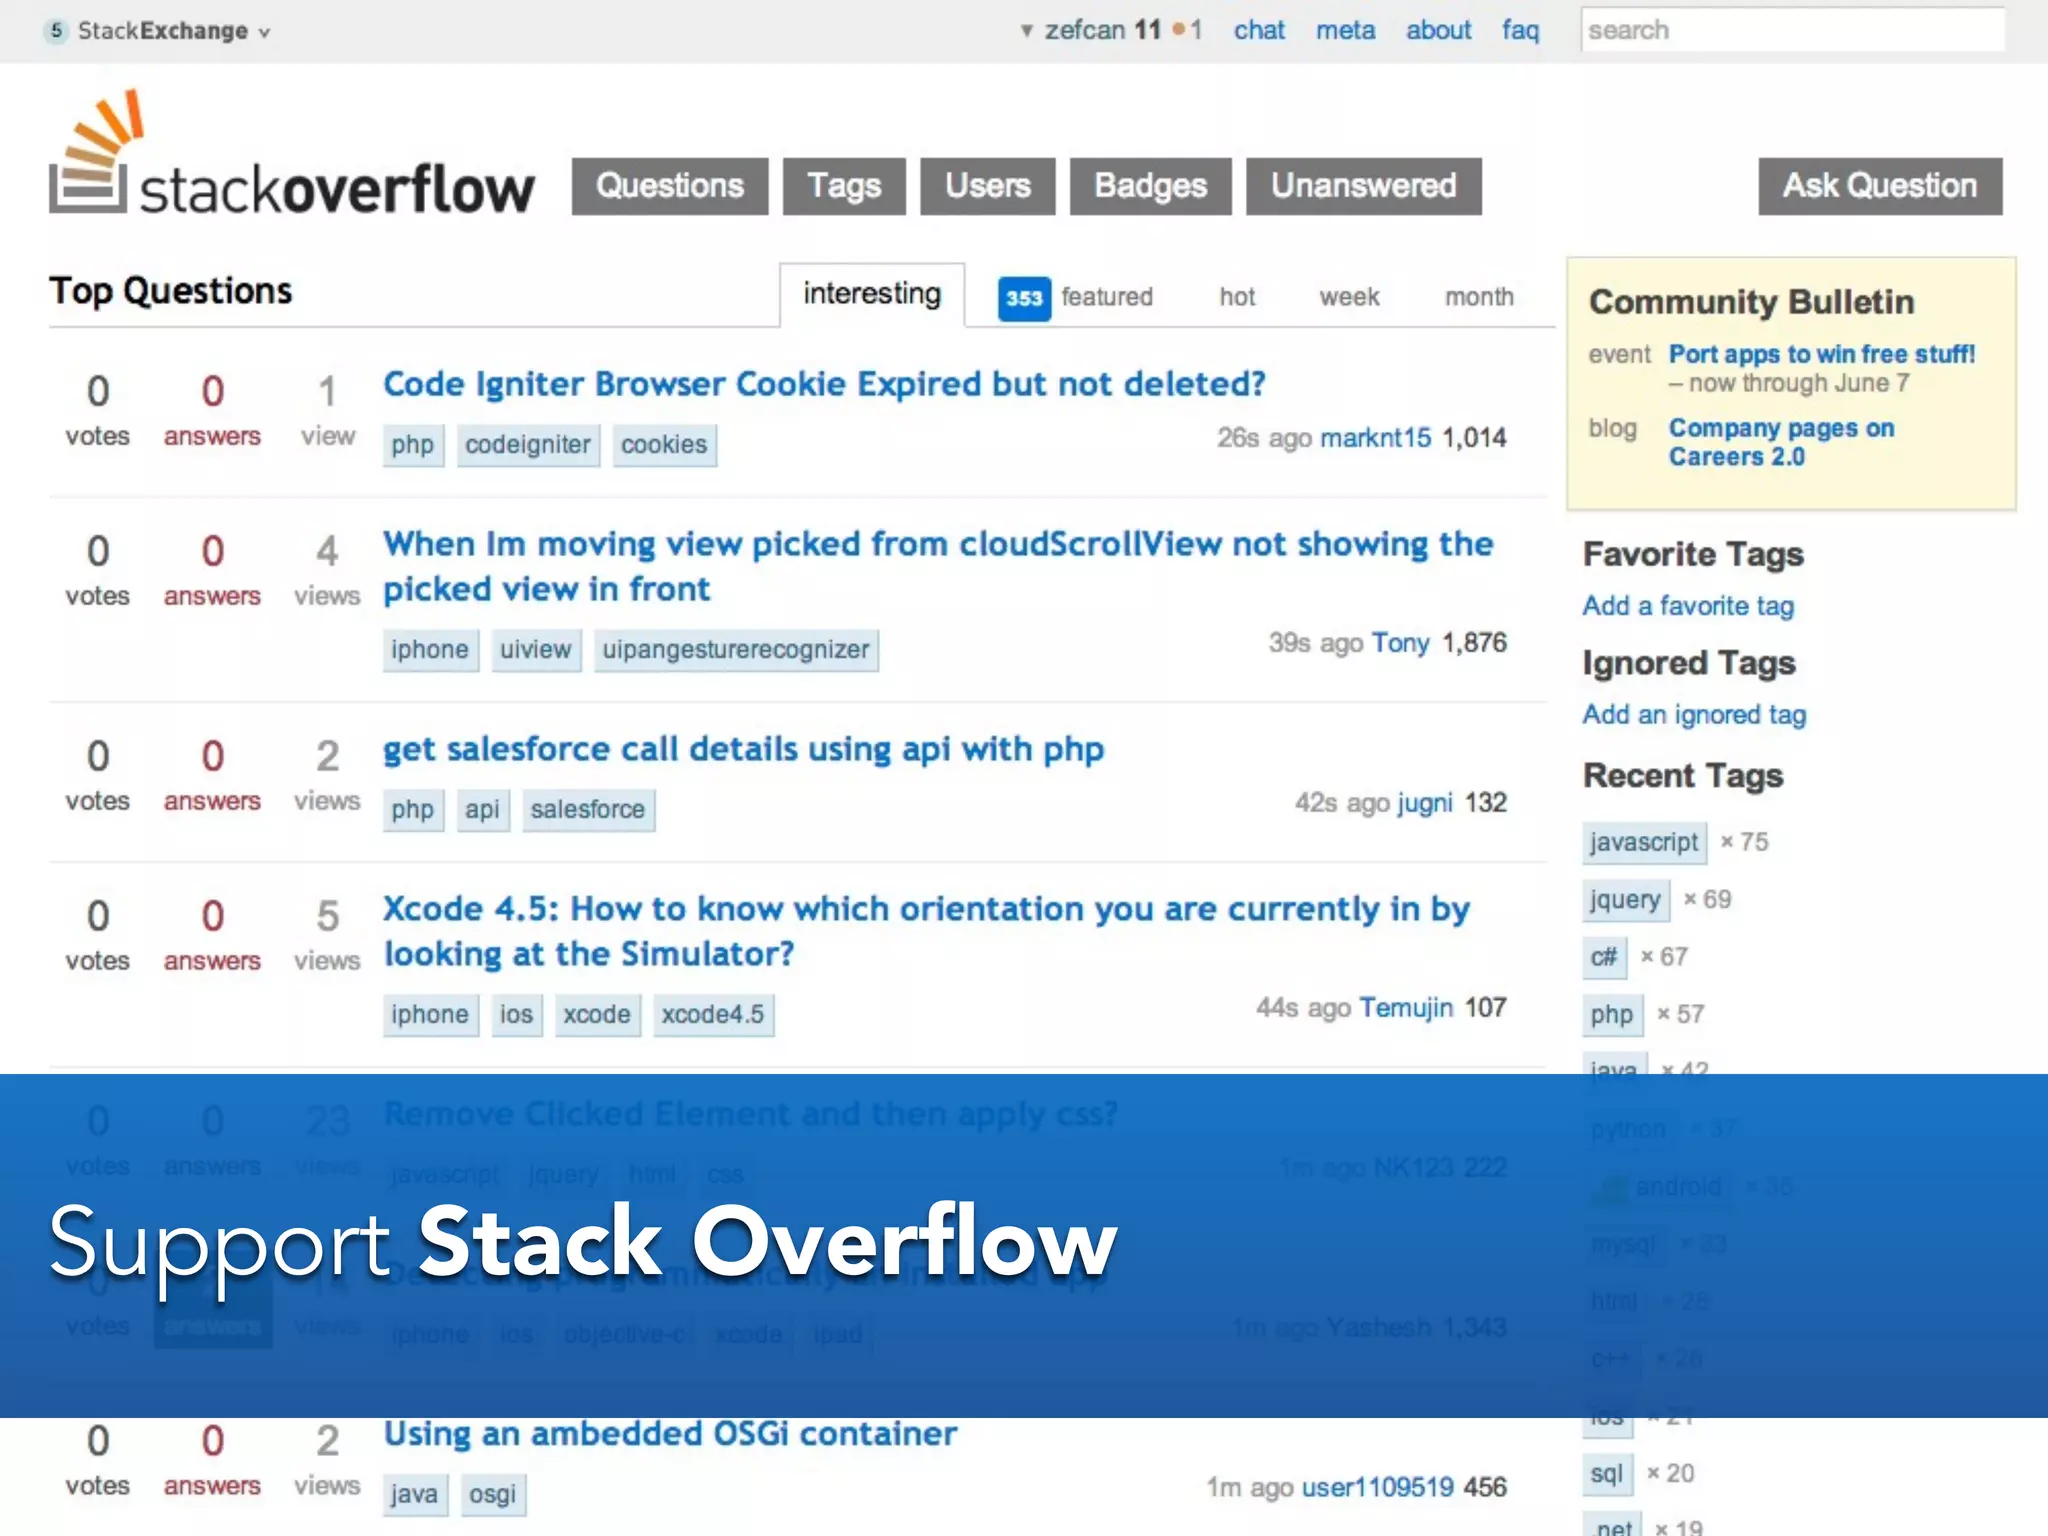Open the Unanswered section
2048x1536 pixels.
[1364, 186]
